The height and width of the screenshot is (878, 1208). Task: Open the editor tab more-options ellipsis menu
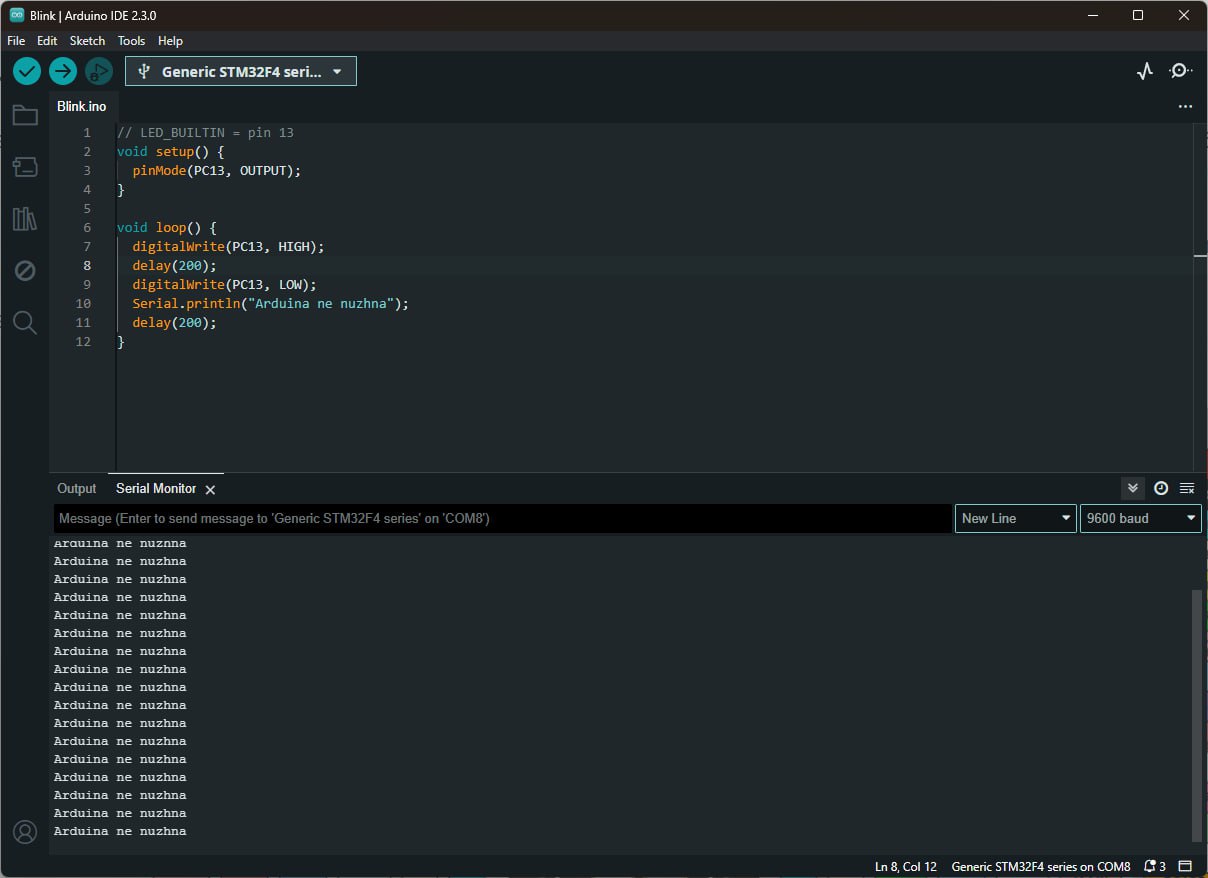1185,106
